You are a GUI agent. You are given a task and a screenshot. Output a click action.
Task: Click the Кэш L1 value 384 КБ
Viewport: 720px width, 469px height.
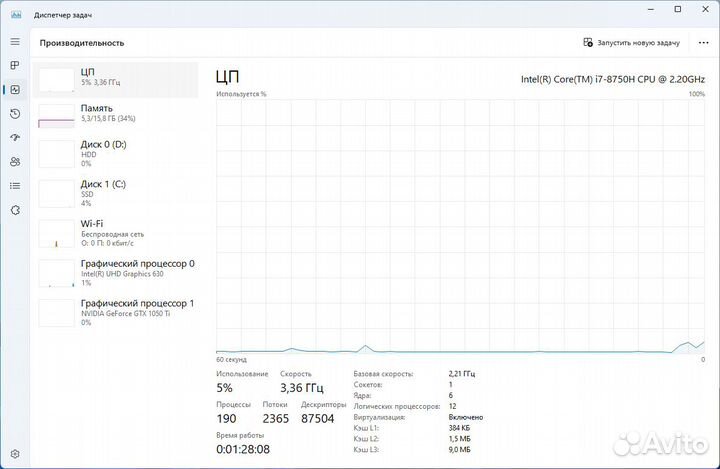(459, 428)
